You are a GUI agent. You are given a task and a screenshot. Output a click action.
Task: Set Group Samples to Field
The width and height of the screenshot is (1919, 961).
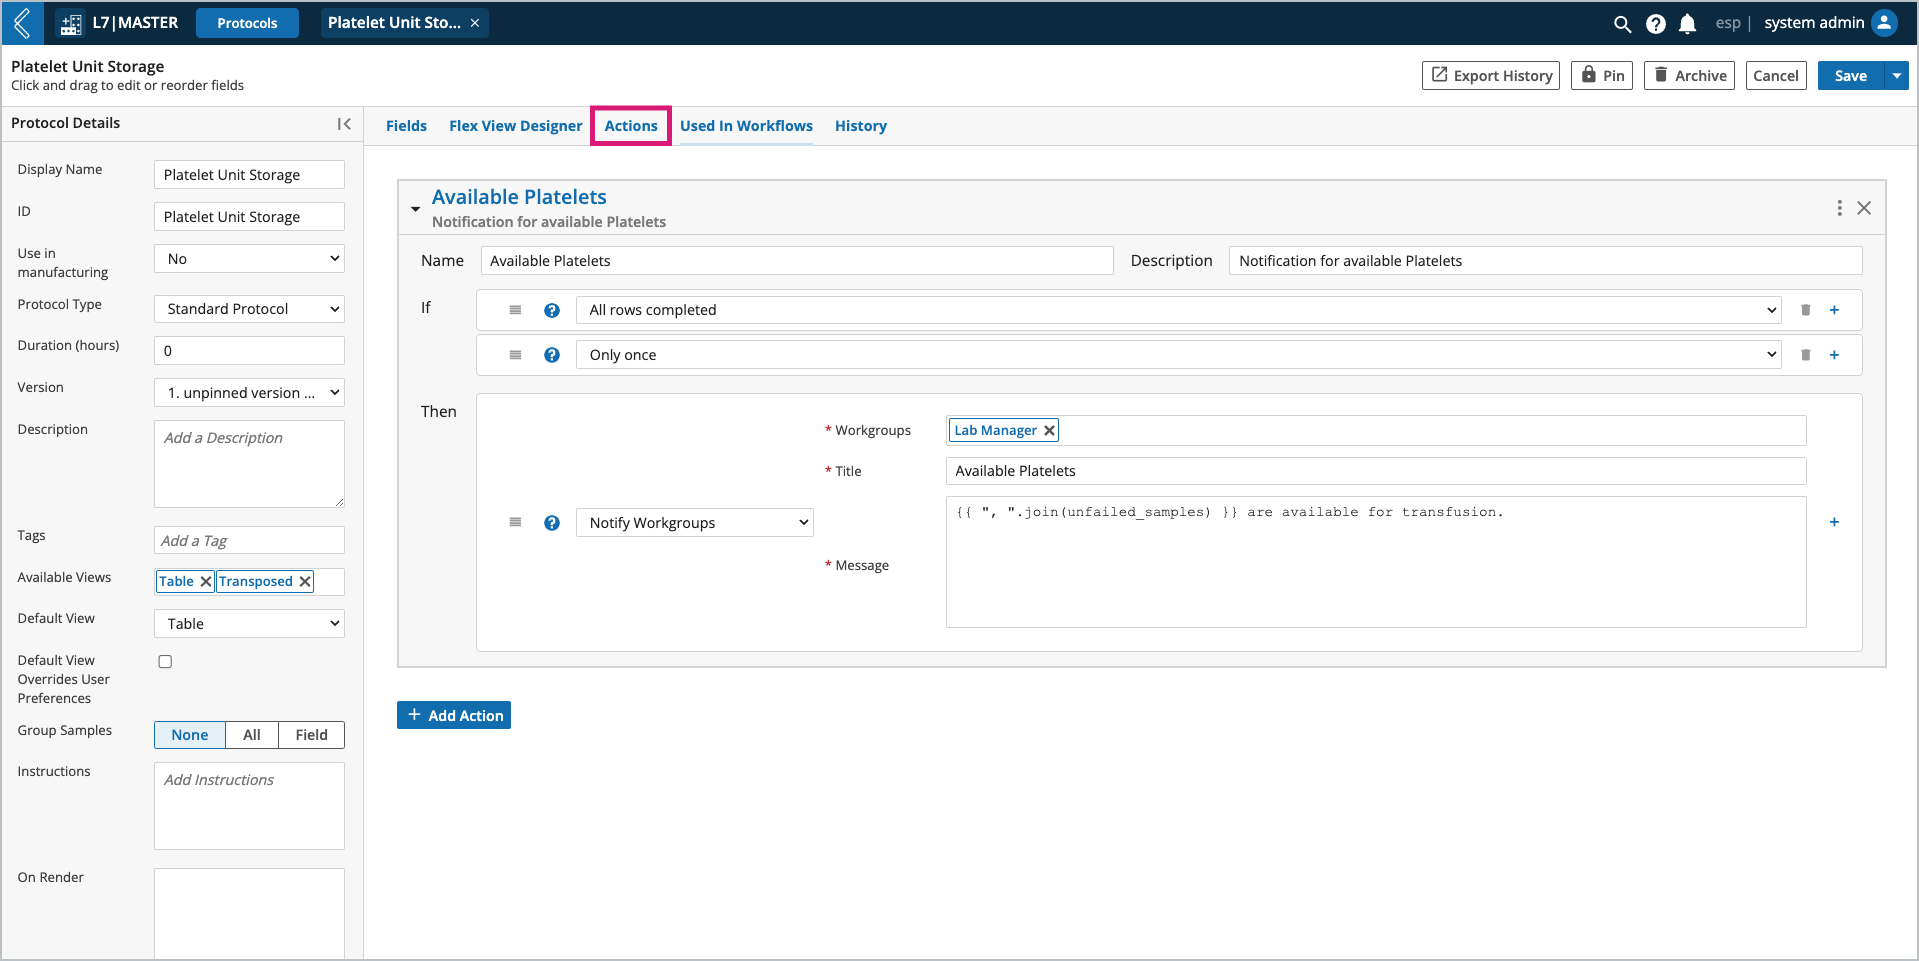click(311, 735)
